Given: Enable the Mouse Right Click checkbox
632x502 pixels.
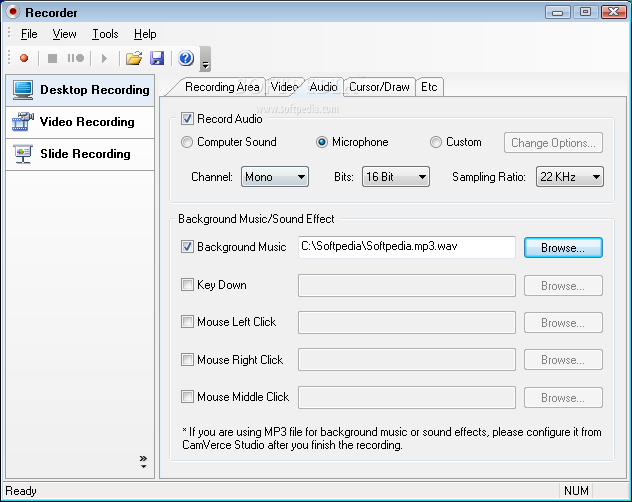Looking at the screenshot, I should coord(187,359).
